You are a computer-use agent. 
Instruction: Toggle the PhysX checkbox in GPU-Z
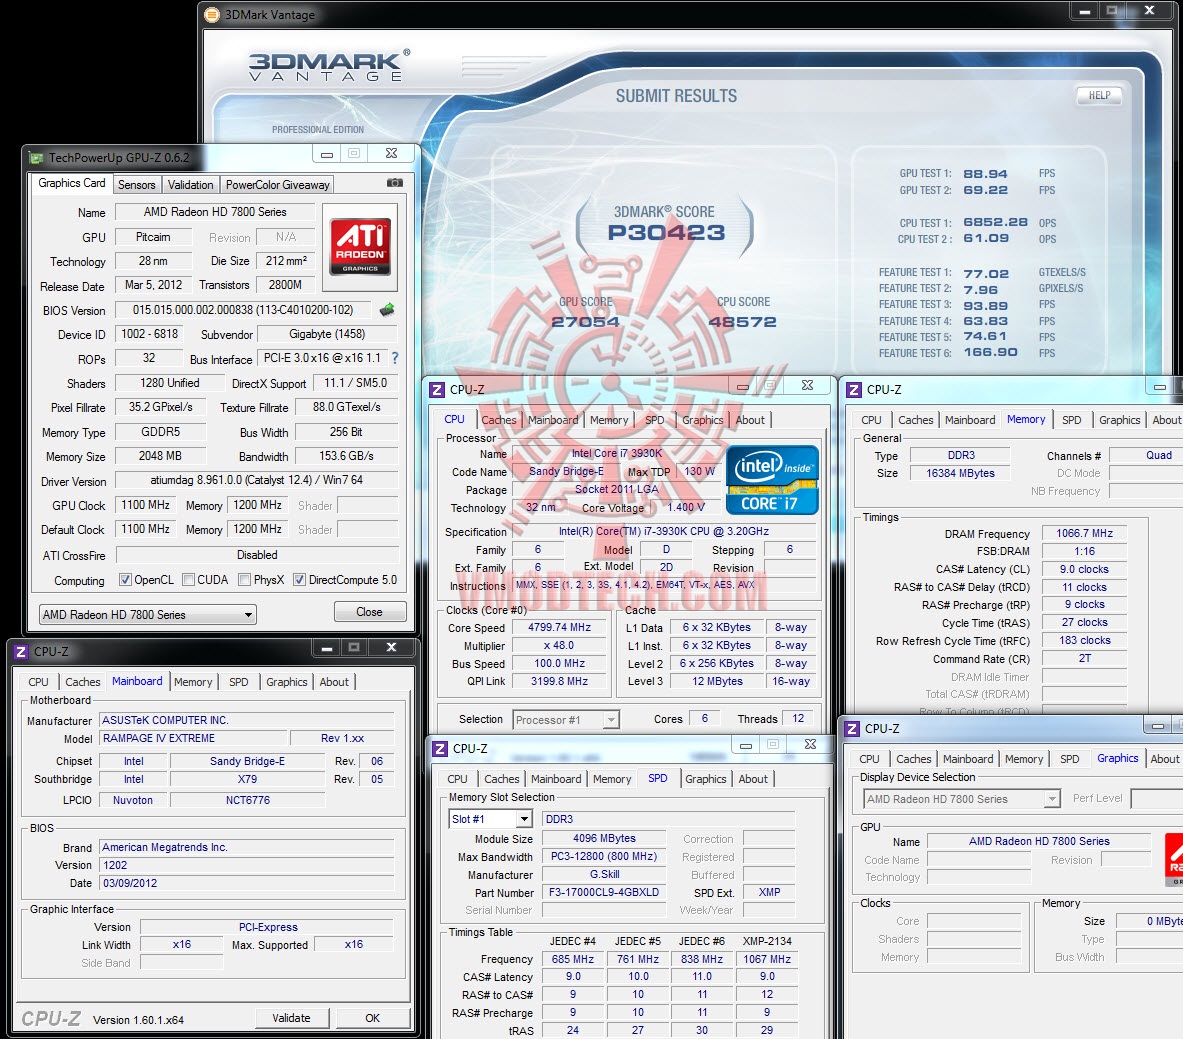pos(244,579)
